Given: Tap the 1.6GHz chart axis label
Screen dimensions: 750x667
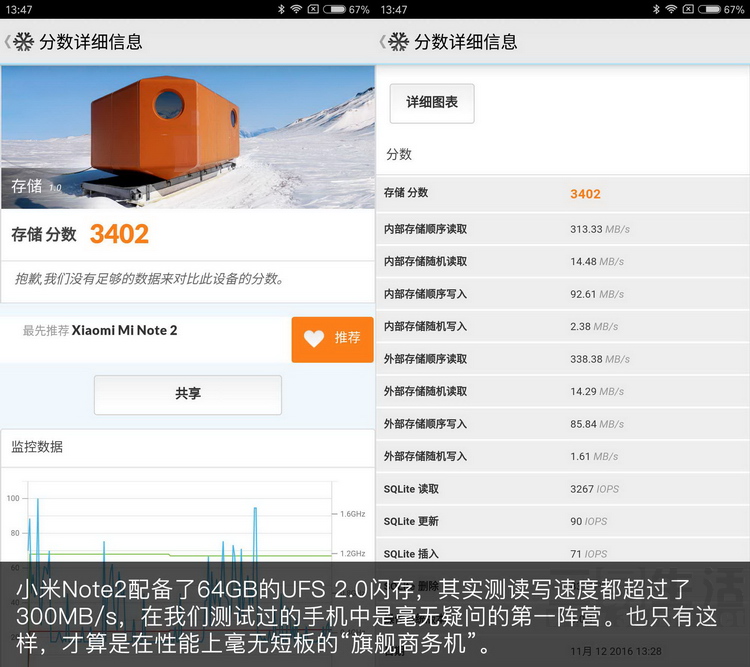Looking at the screenshot, I should [x=353, y=514].
